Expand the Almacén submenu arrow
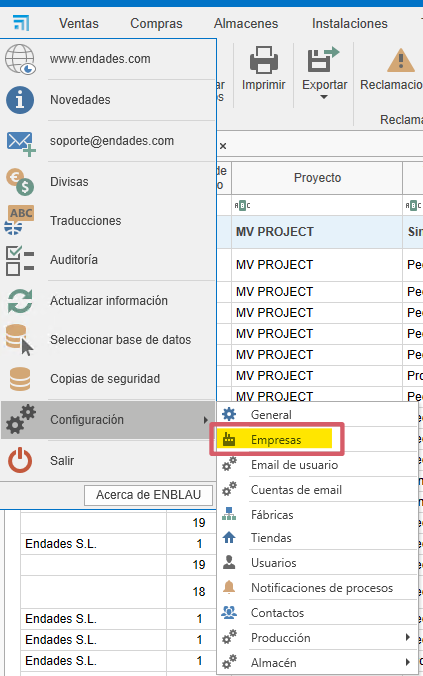This screenshot has width=423, height=676. [x=407, y=662]
